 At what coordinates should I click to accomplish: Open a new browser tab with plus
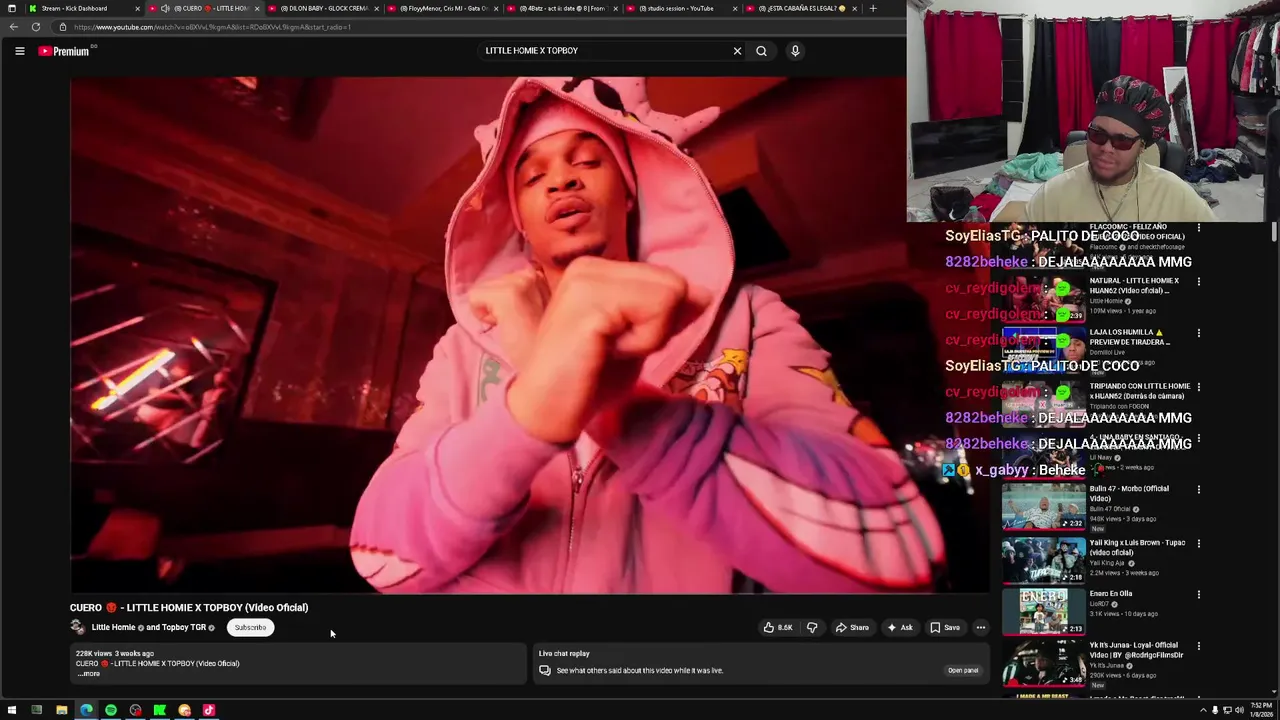point(873,8)
